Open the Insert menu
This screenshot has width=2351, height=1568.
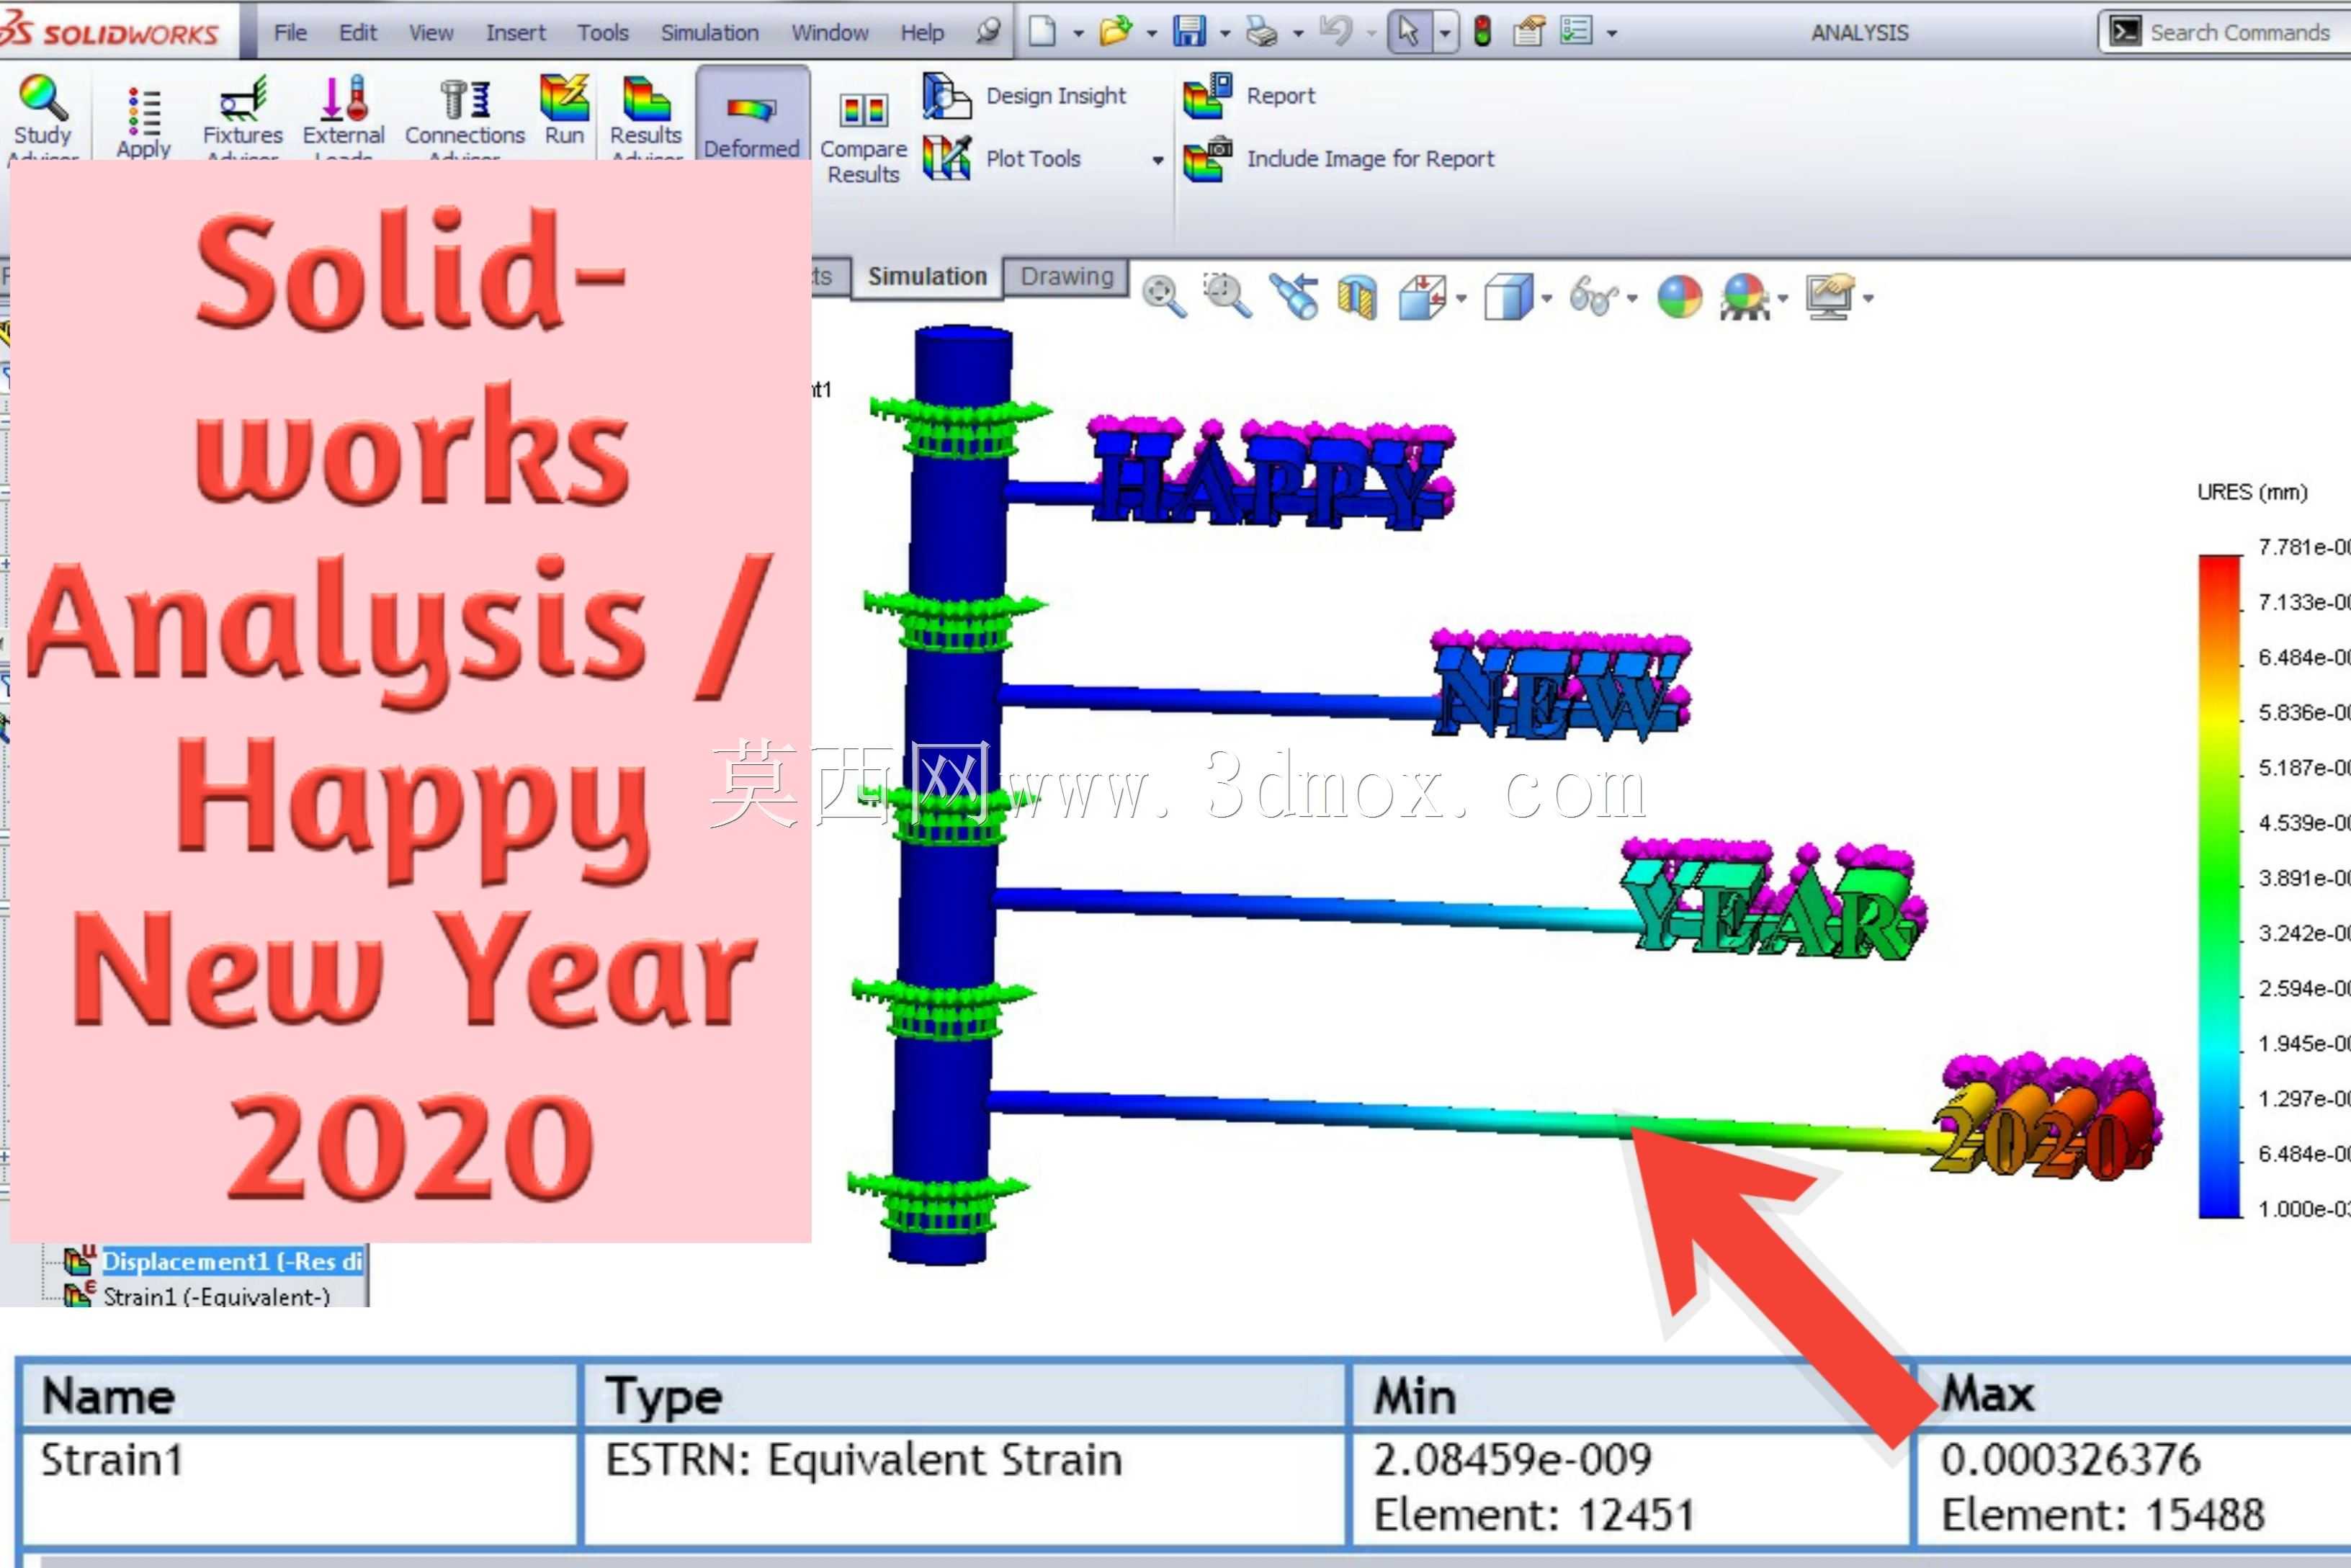click(516, 33)
